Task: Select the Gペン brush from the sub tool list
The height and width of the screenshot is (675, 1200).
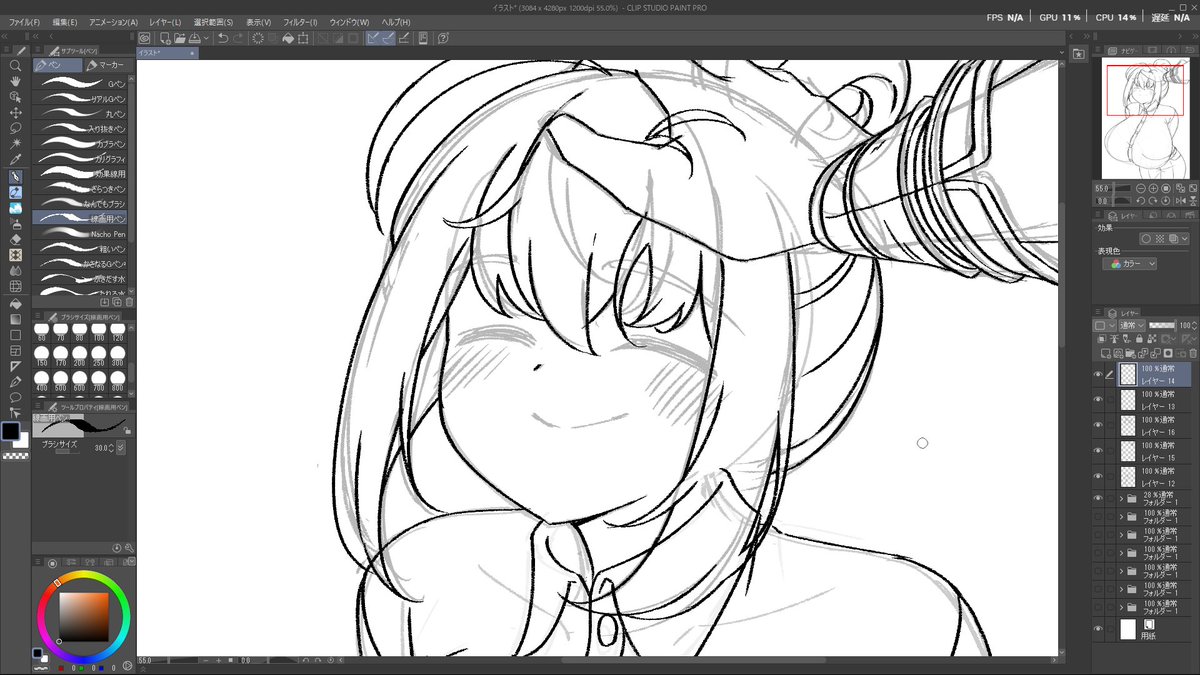Action: [85, 84]
